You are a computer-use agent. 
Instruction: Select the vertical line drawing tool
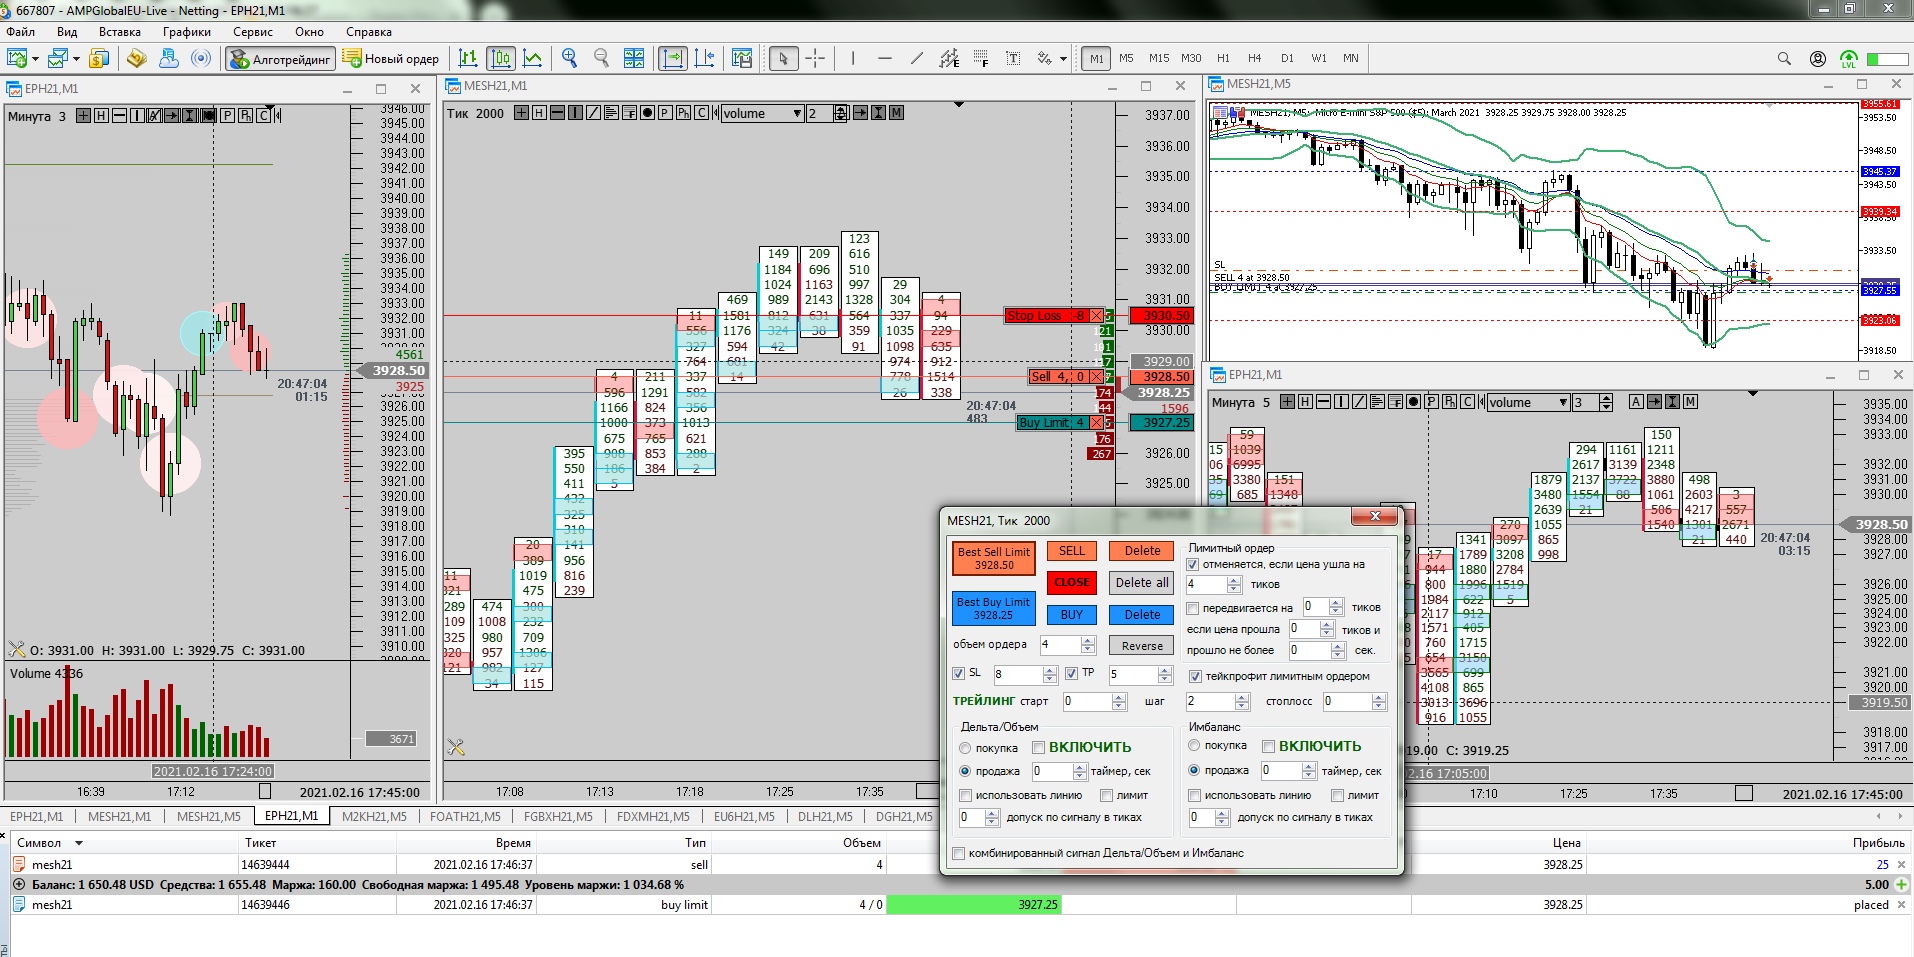pos(853,59)
